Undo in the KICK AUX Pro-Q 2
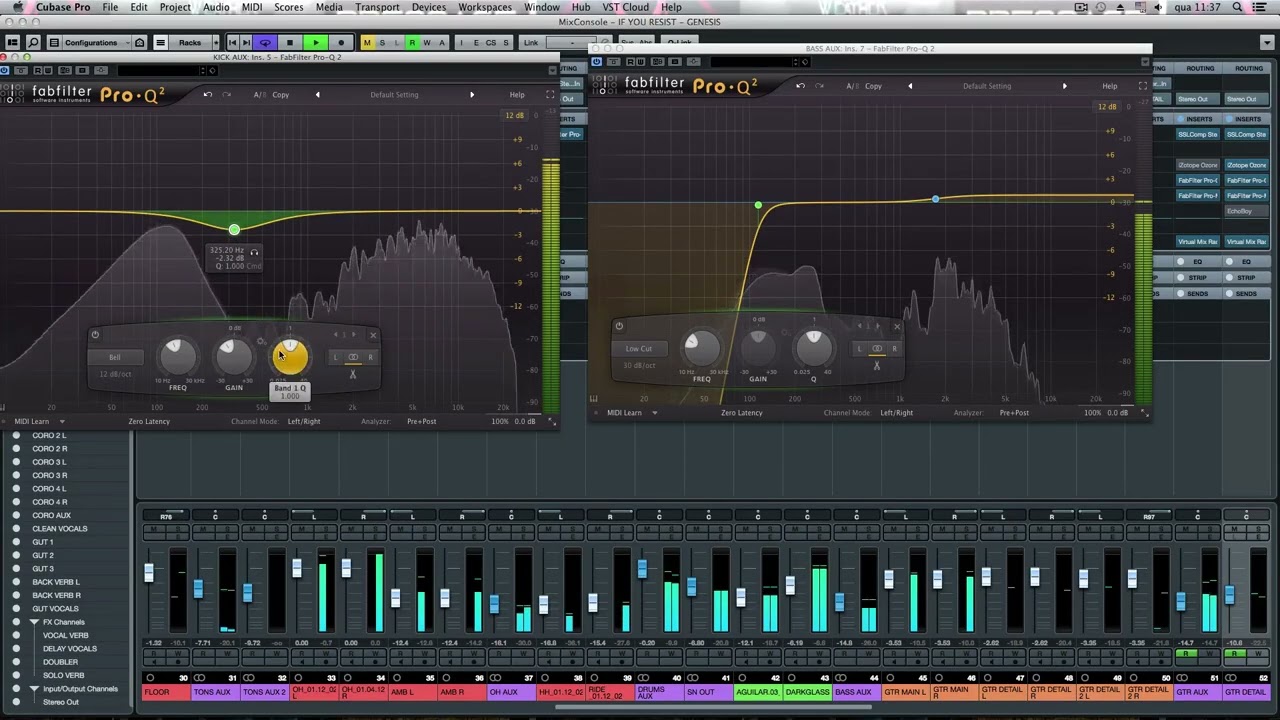This screenshot has width=1280, height=720. [208, 95]
